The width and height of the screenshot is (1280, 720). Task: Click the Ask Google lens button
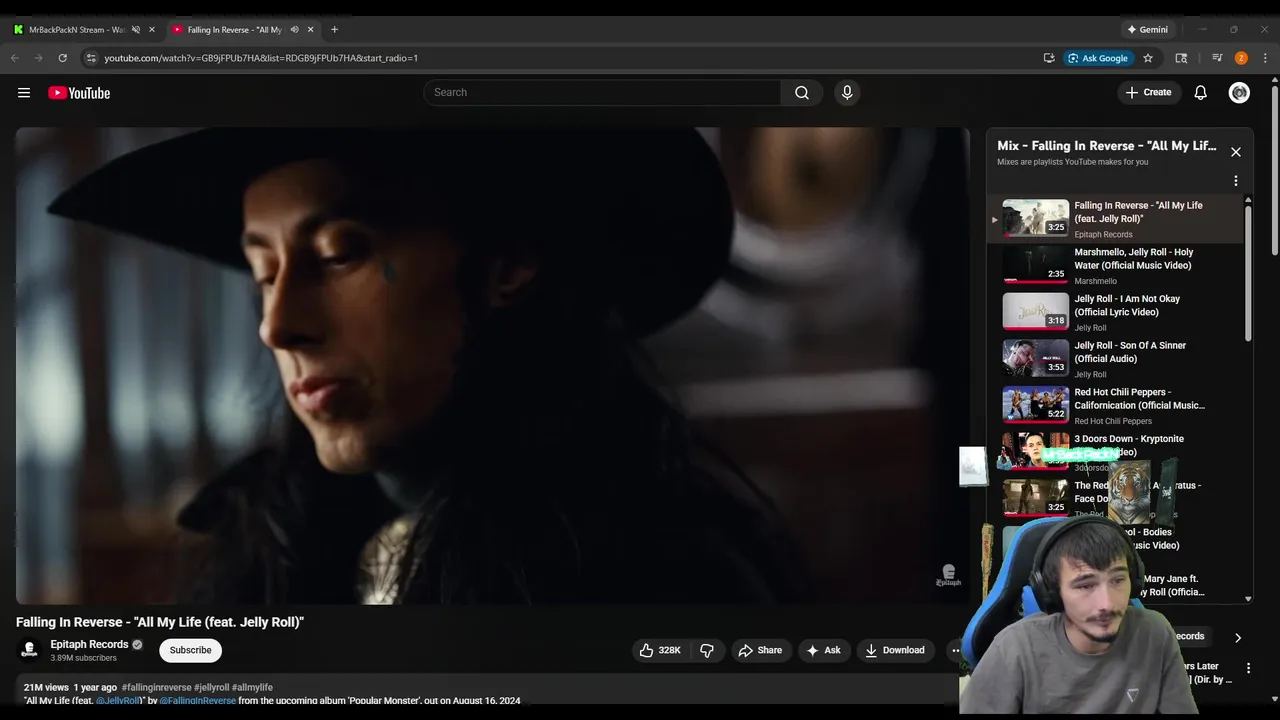[x=1099, y=58]
